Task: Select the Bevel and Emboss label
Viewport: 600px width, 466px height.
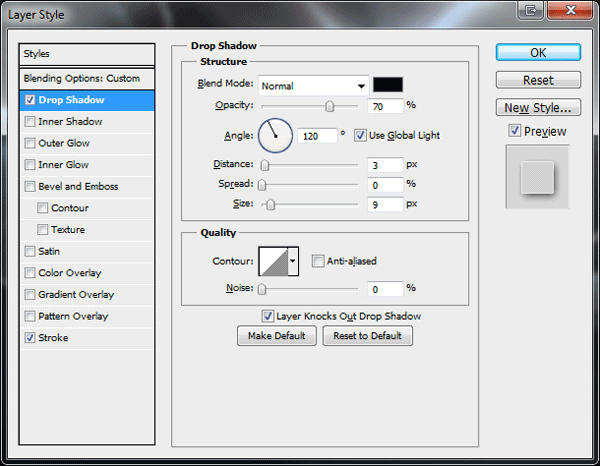Action: (x=78, y=186)
